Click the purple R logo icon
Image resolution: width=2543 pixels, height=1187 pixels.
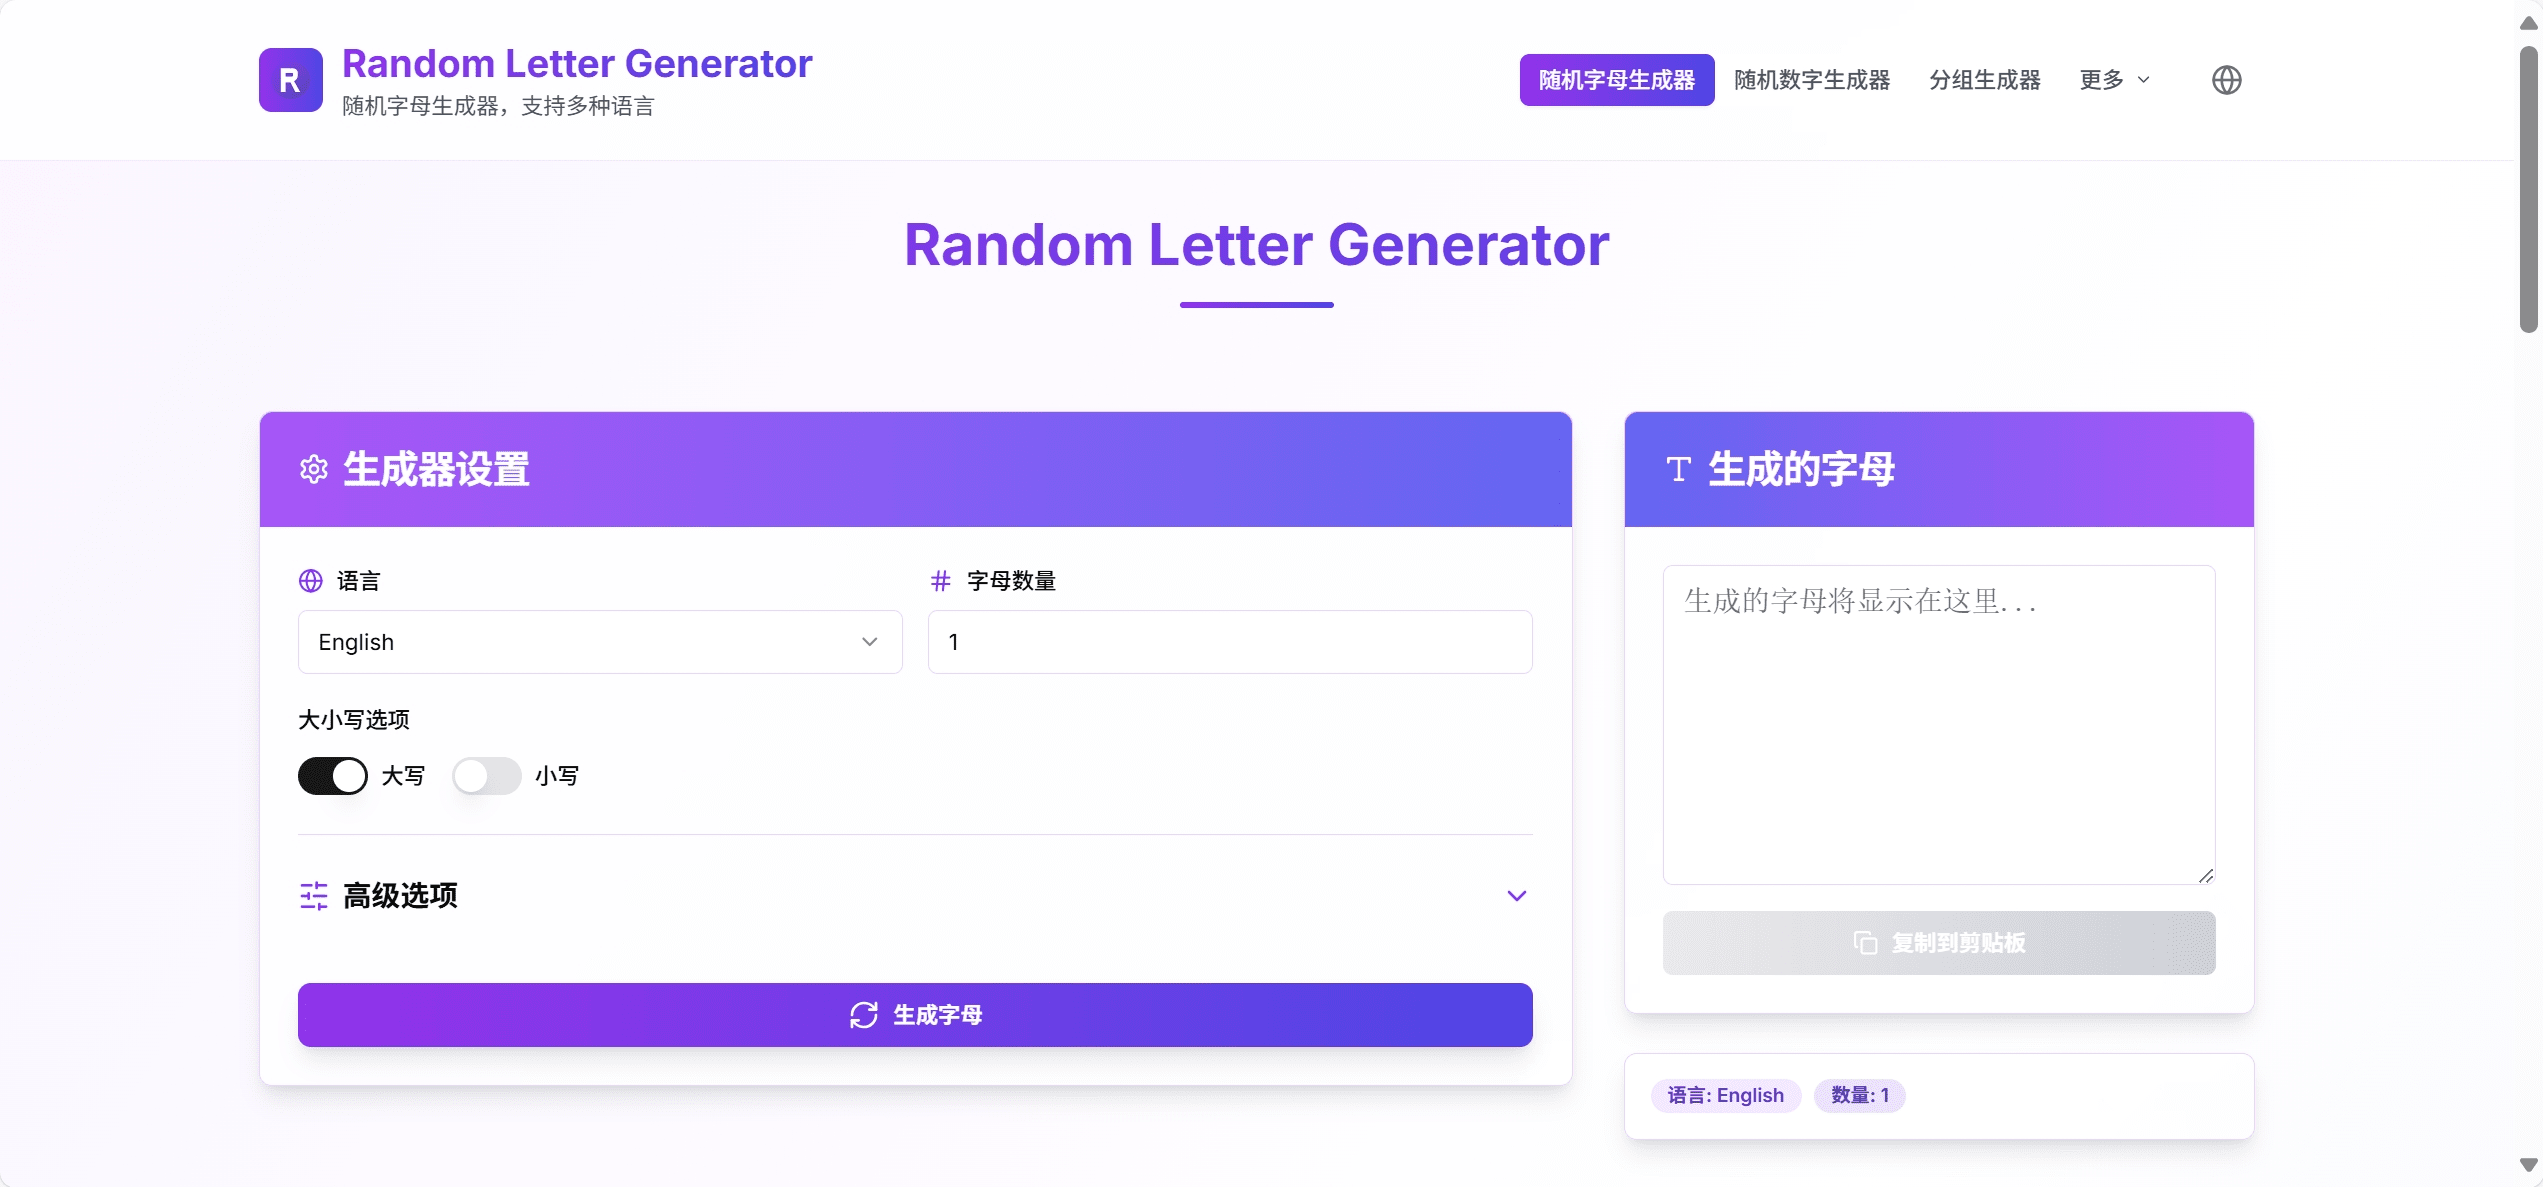coord(290,80)
